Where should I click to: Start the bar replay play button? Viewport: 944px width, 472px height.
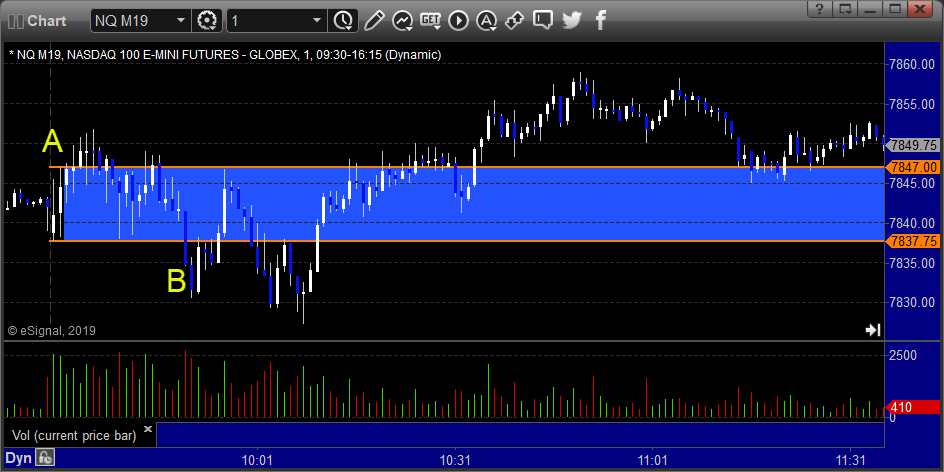point(459,20)
